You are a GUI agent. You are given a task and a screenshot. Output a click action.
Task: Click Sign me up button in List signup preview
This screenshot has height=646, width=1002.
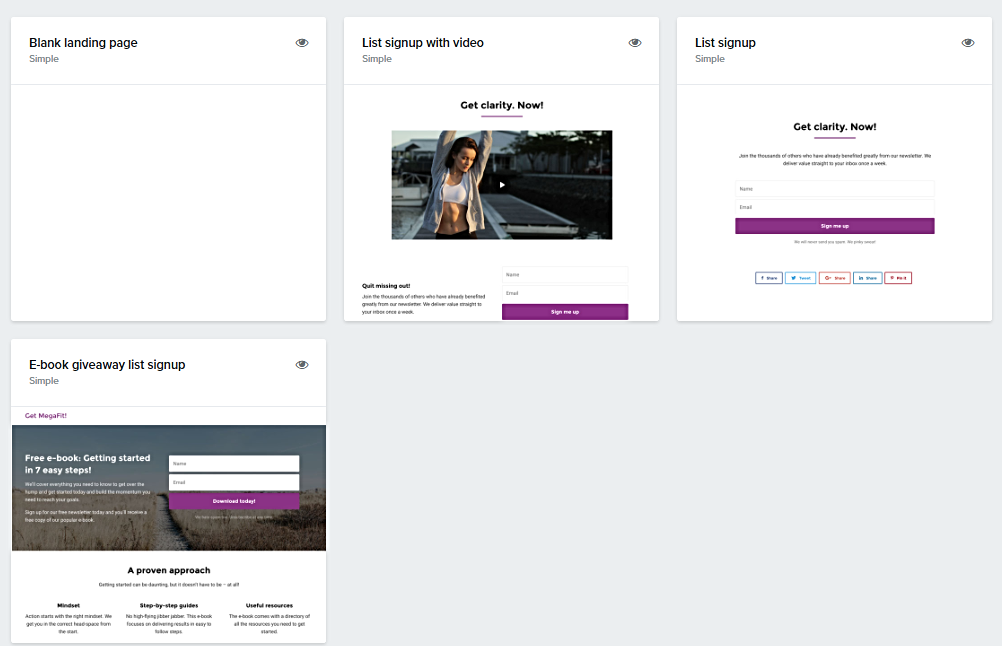click(835, 226)
